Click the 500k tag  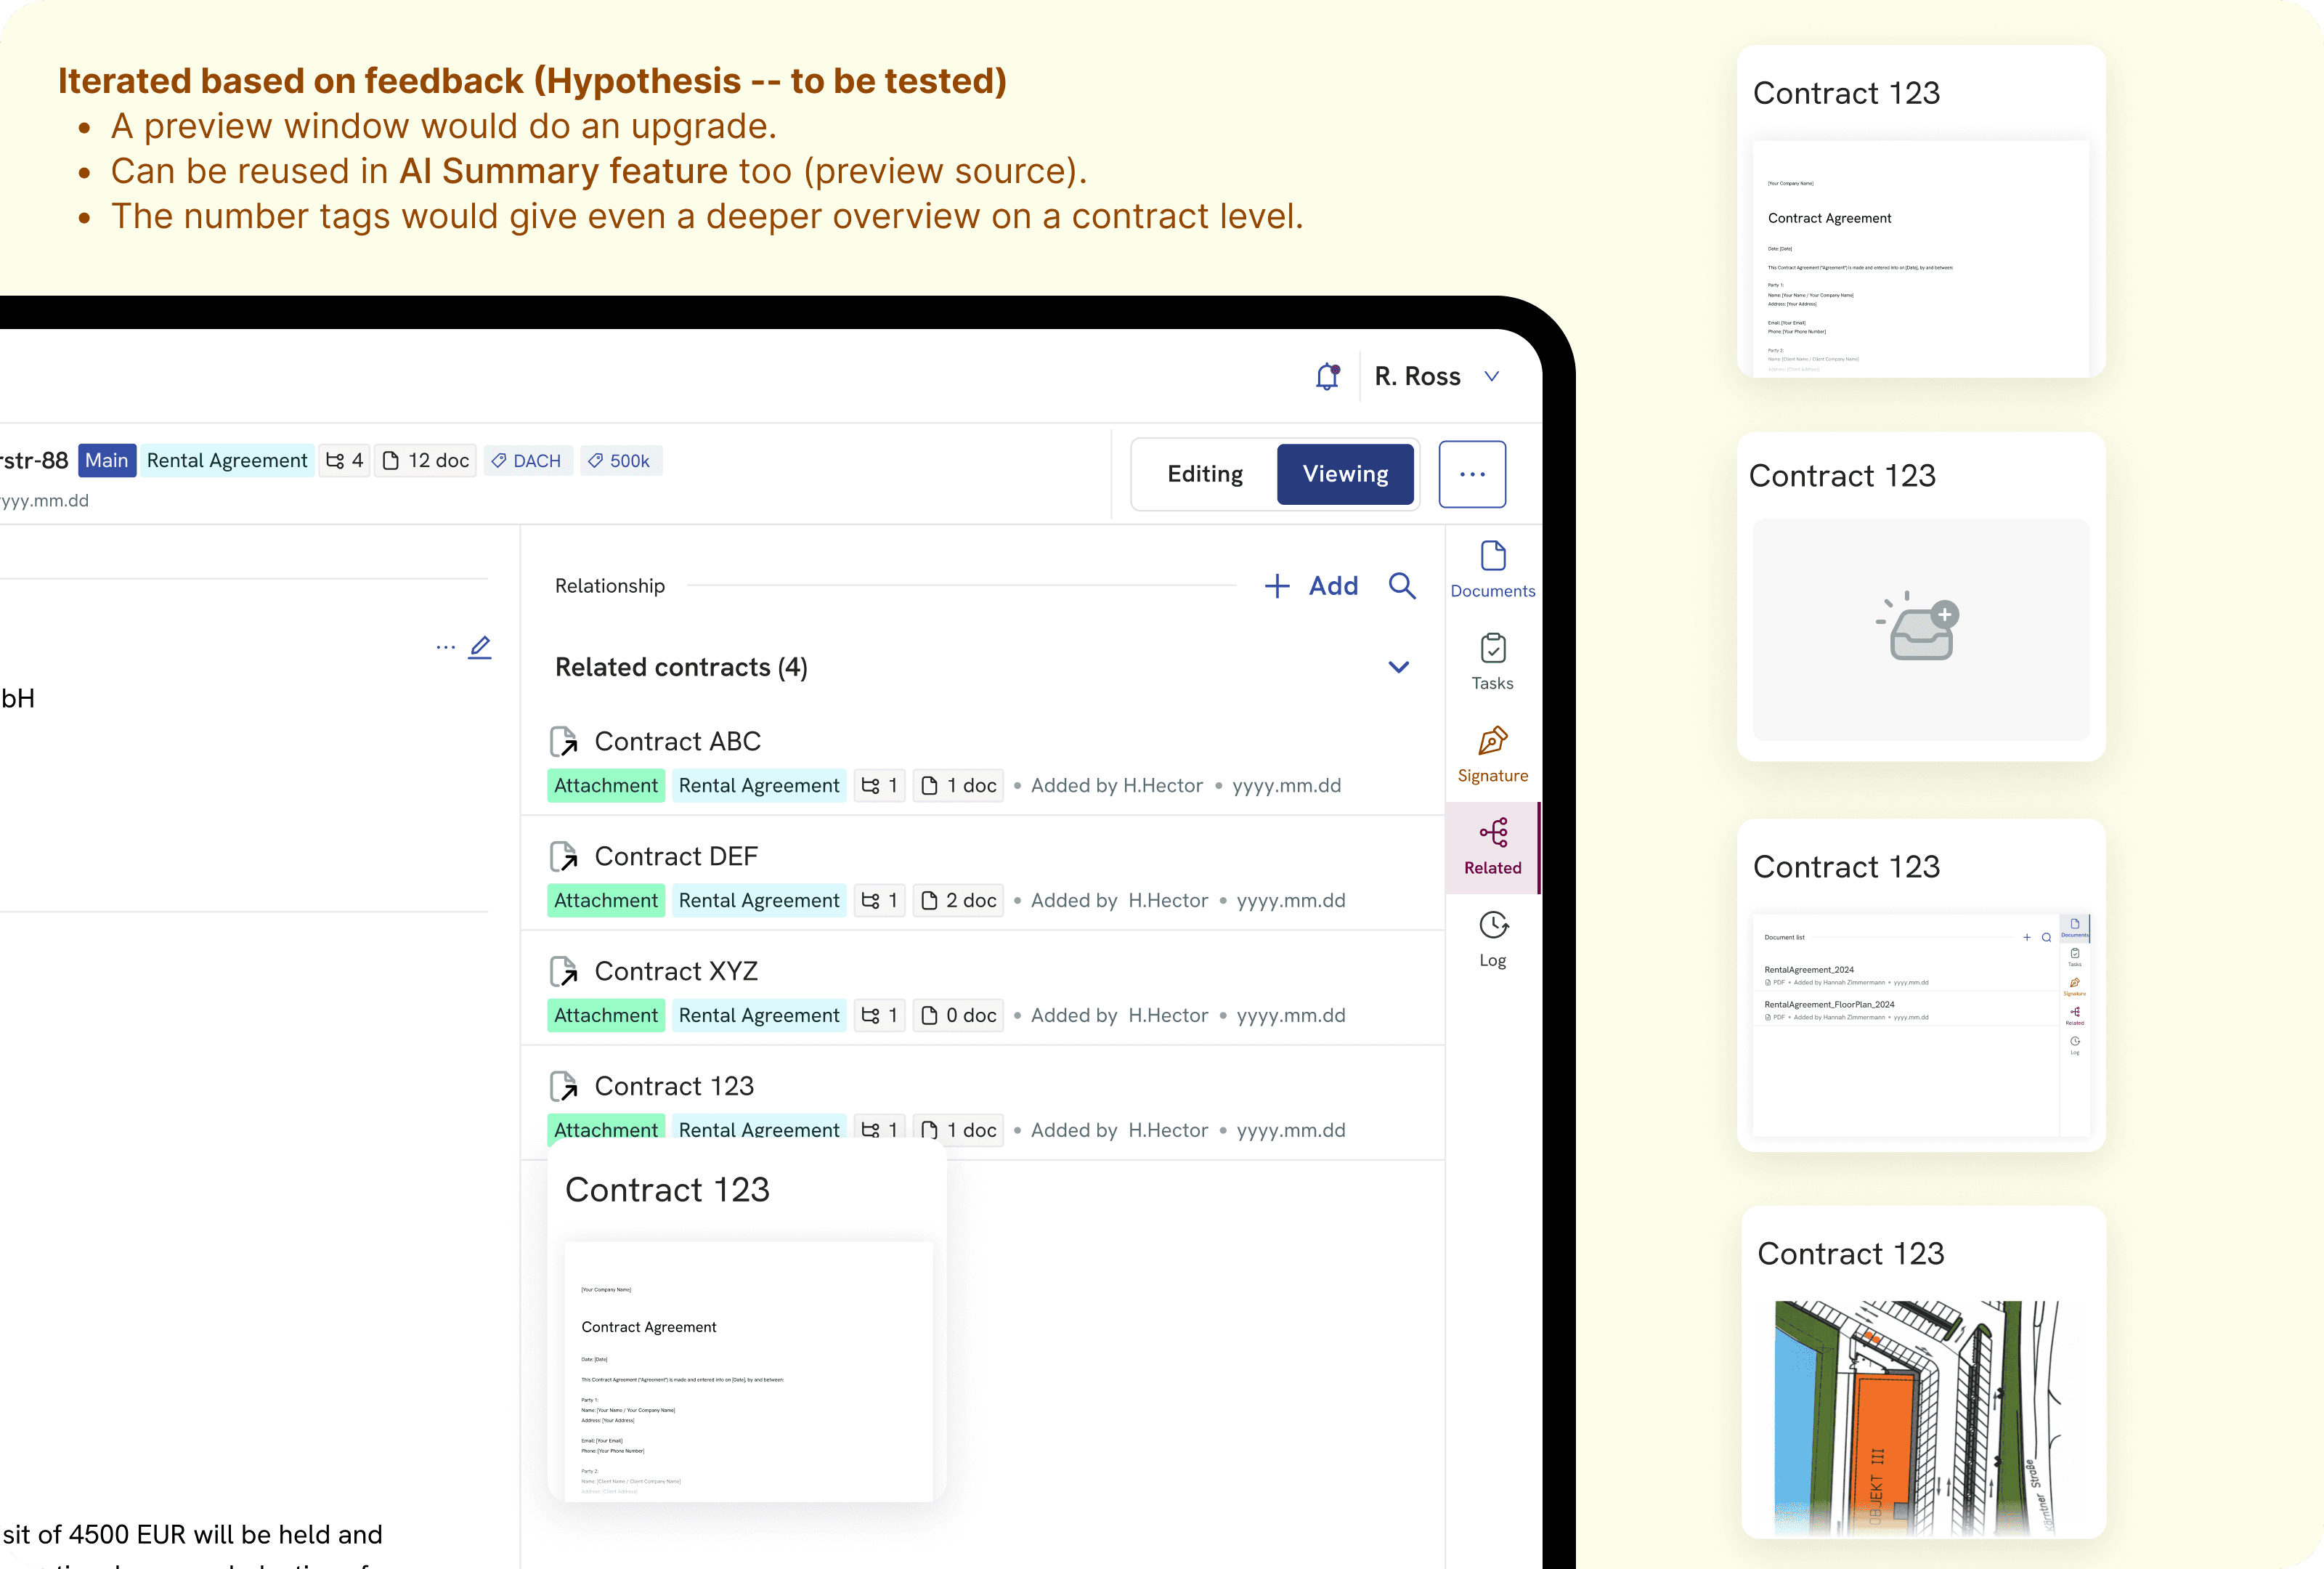click(x=620, y=461)
